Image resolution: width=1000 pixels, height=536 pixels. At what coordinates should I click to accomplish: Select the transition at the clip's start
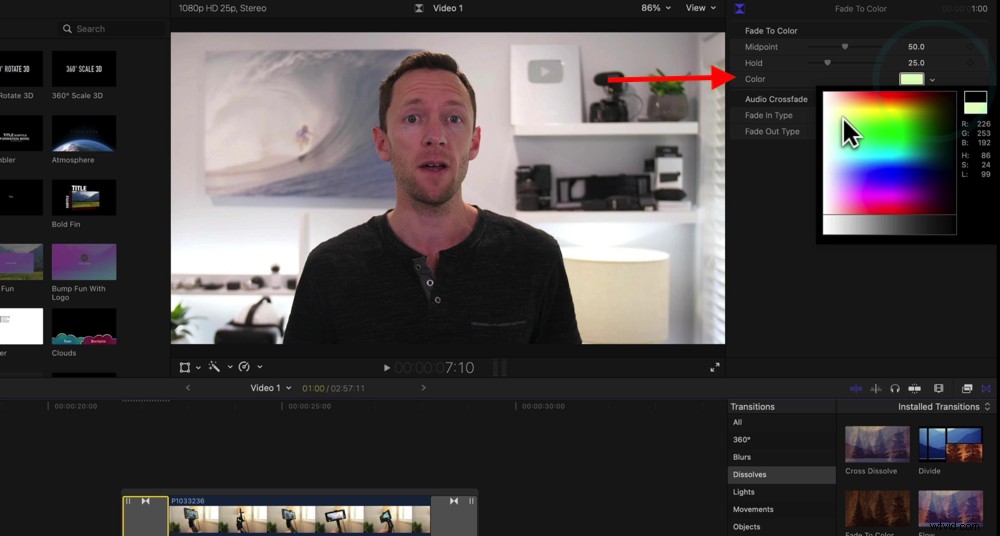pyautogui.click(x=145, y=516)
